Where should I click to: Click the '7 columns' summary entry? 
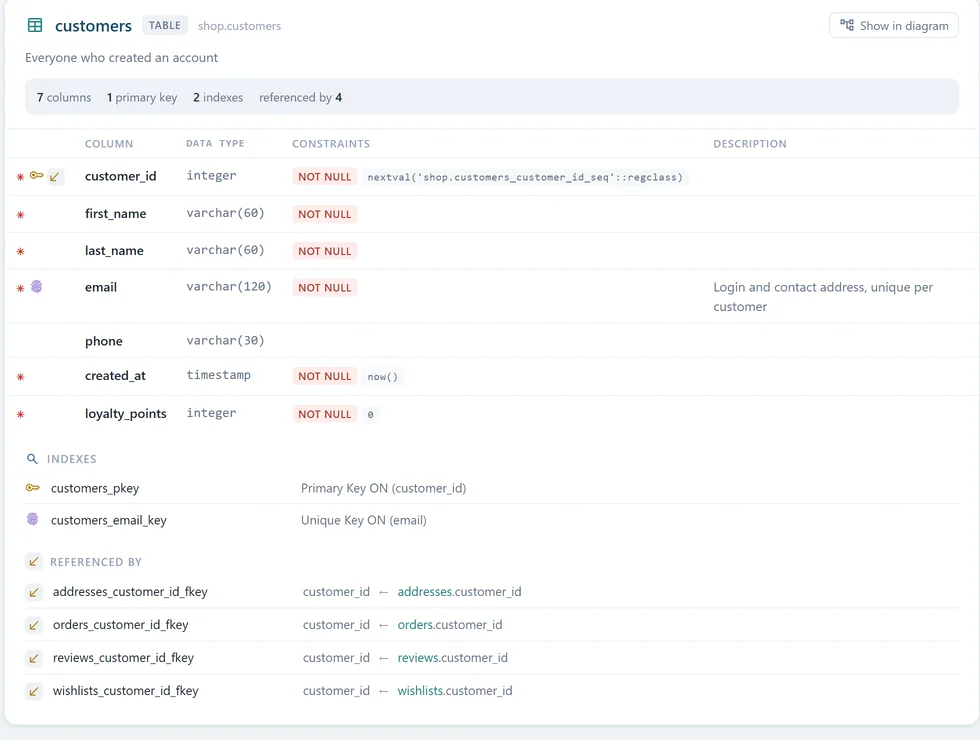click(x=64, y=98)
